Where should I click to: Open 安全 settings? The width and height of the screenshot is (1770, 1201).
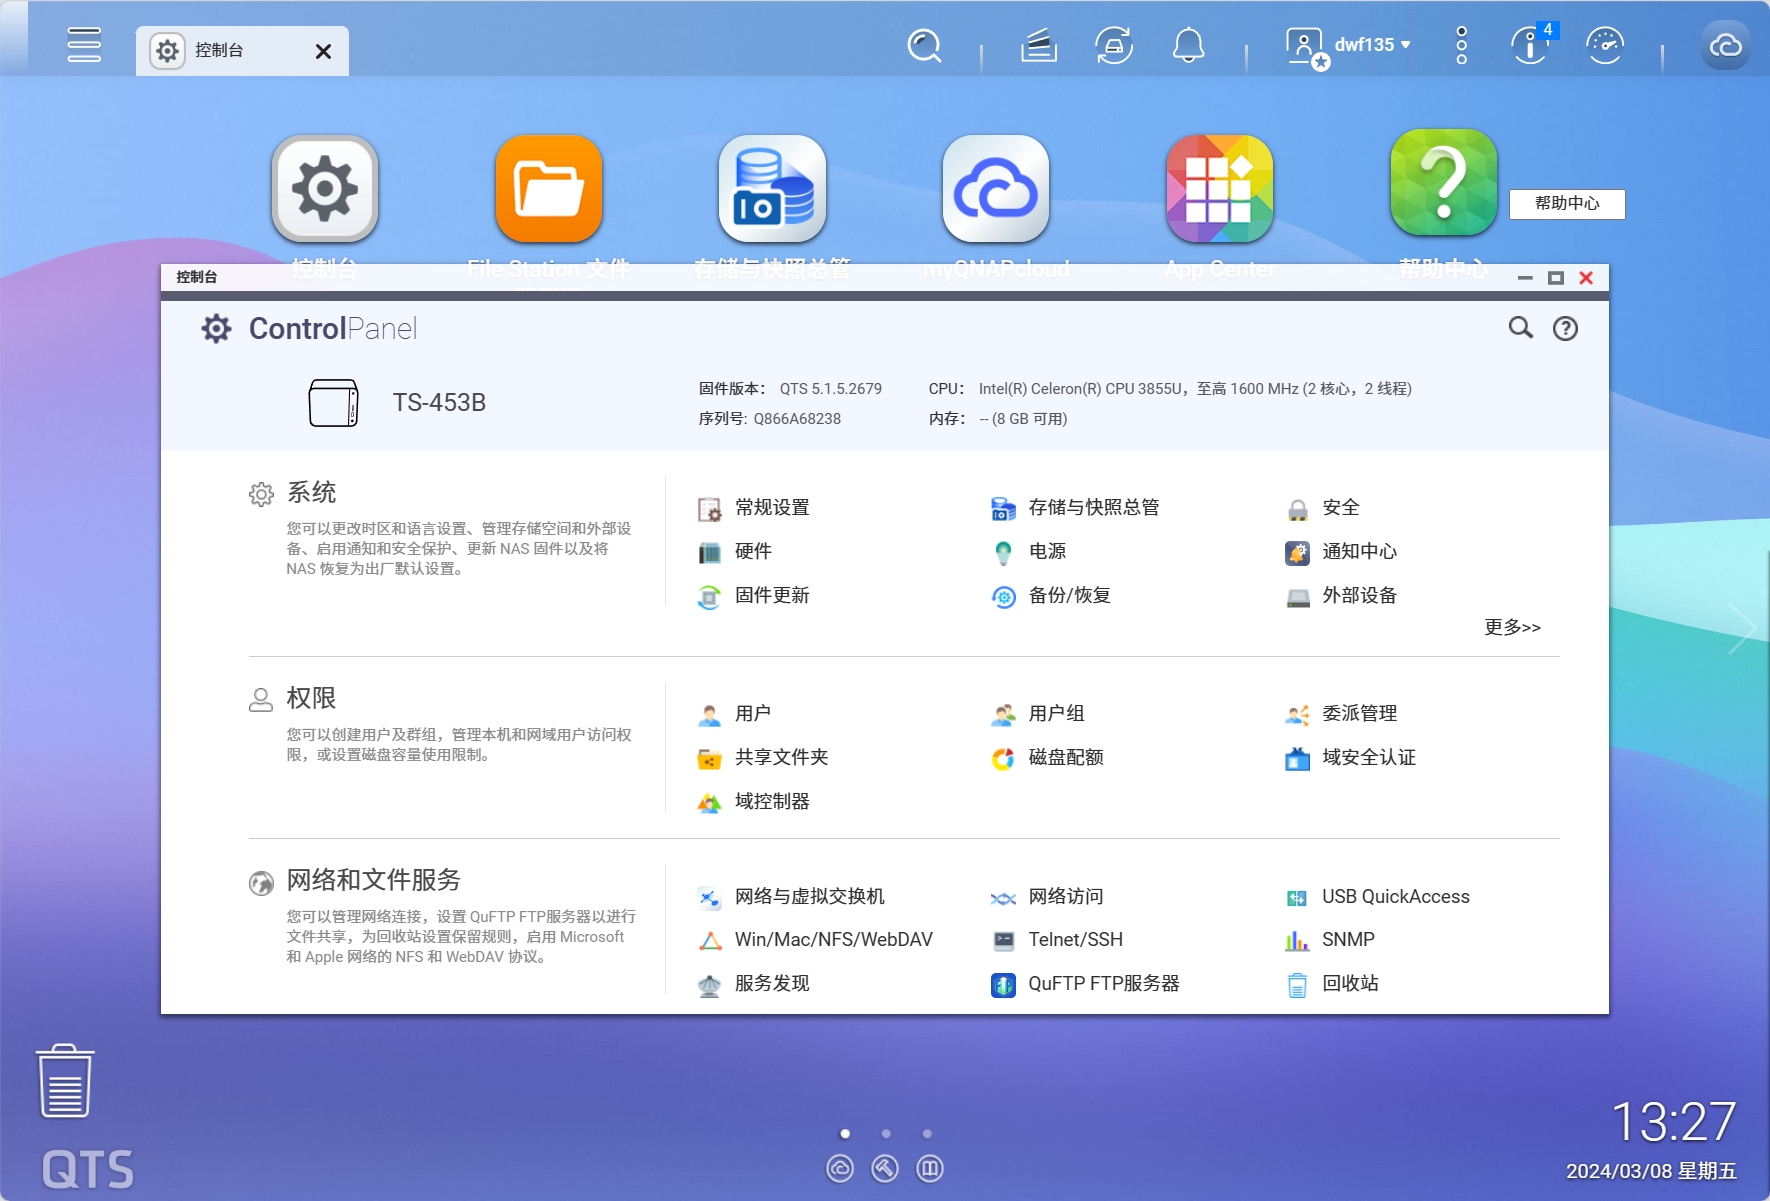(1322, 508)
